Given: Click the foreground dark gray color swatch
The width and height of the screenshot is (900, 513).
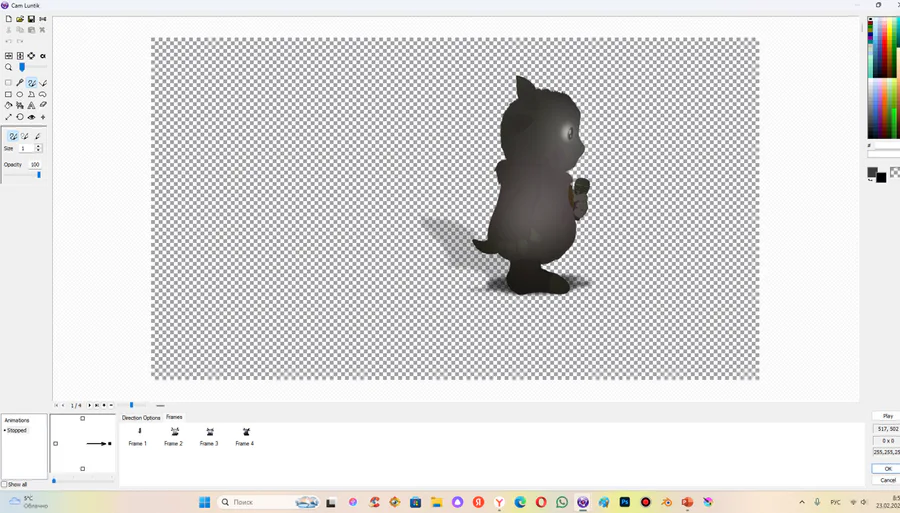Looking at the screenshot, I should [x=872, y=172].
